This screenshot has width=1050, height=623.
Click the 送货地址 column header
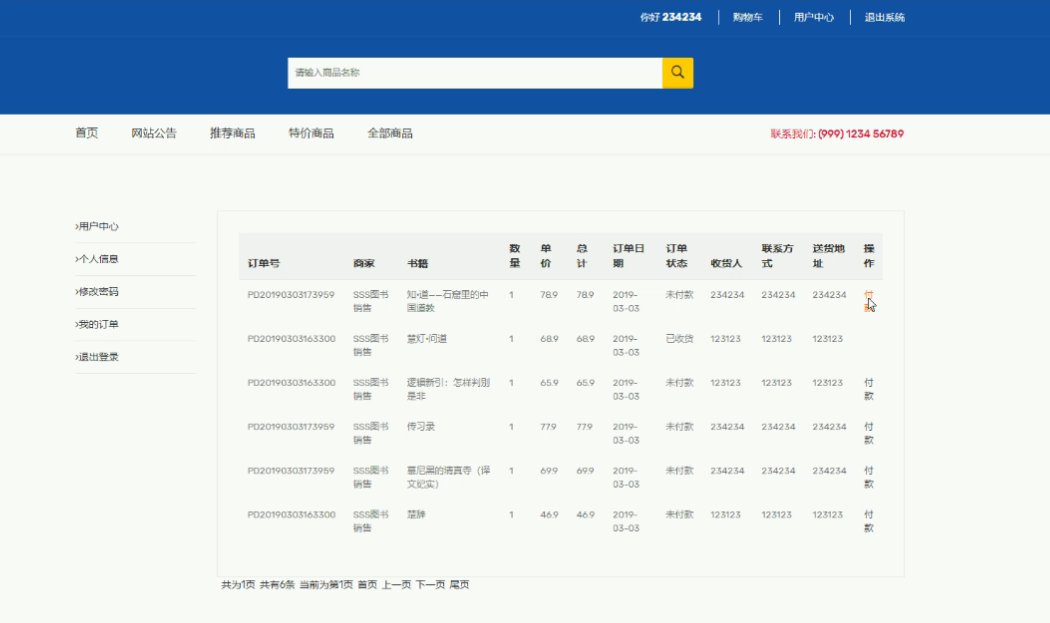(x=828, y=256)
